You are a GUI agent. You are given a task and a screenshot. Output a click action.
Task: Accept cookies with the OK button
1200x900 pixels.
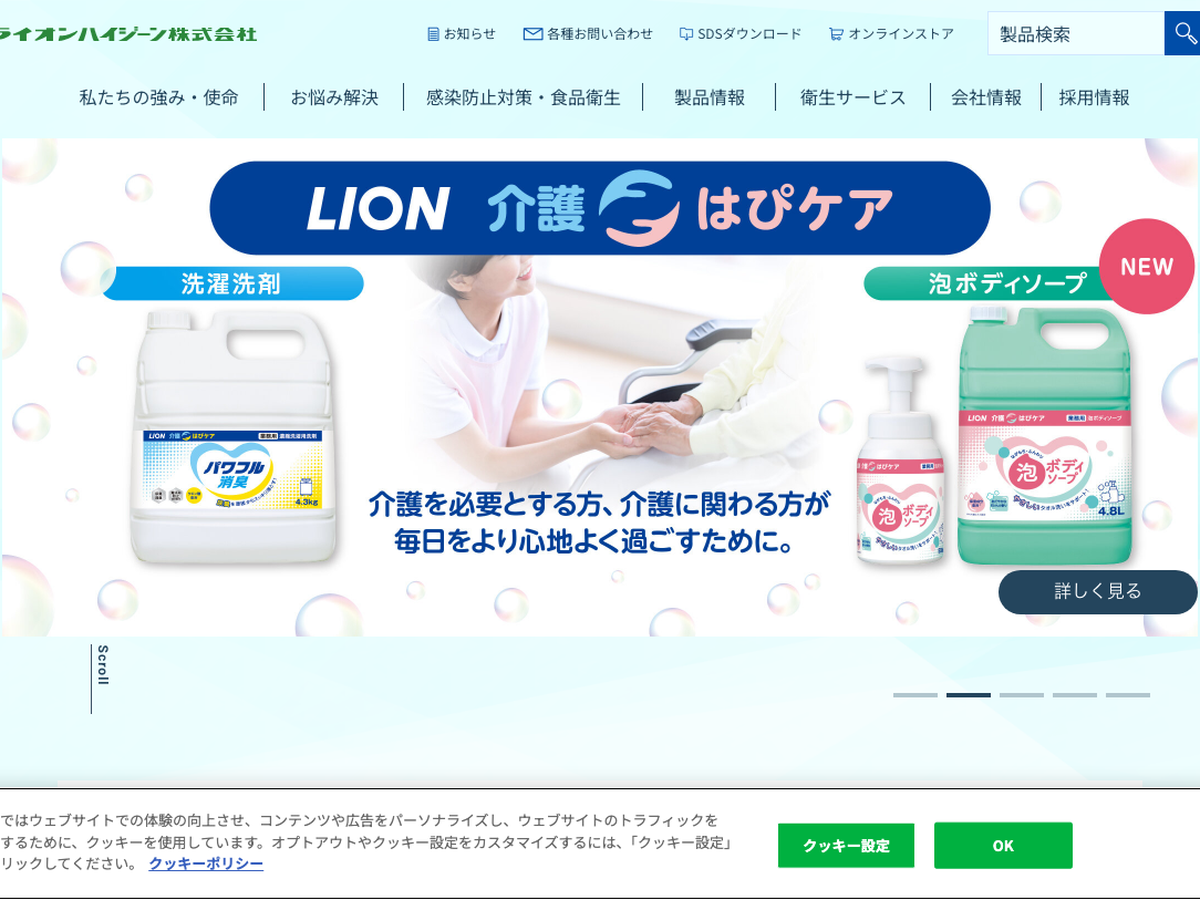click(1003, 846)
